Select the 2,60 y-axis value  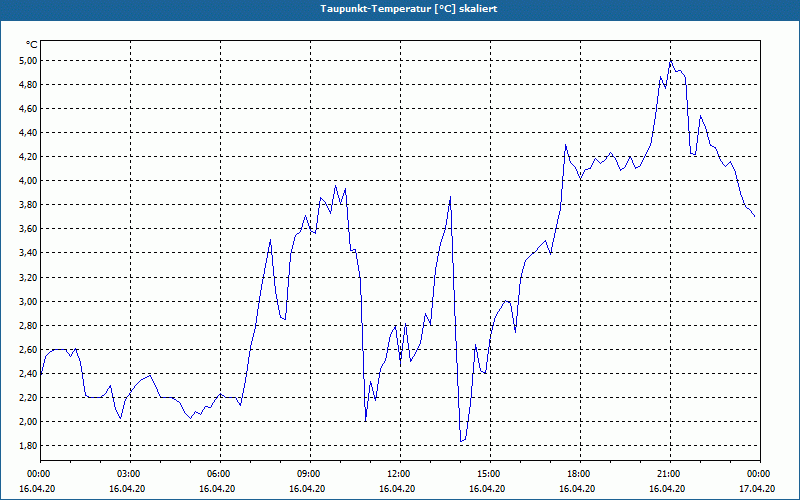click(28, 349)
